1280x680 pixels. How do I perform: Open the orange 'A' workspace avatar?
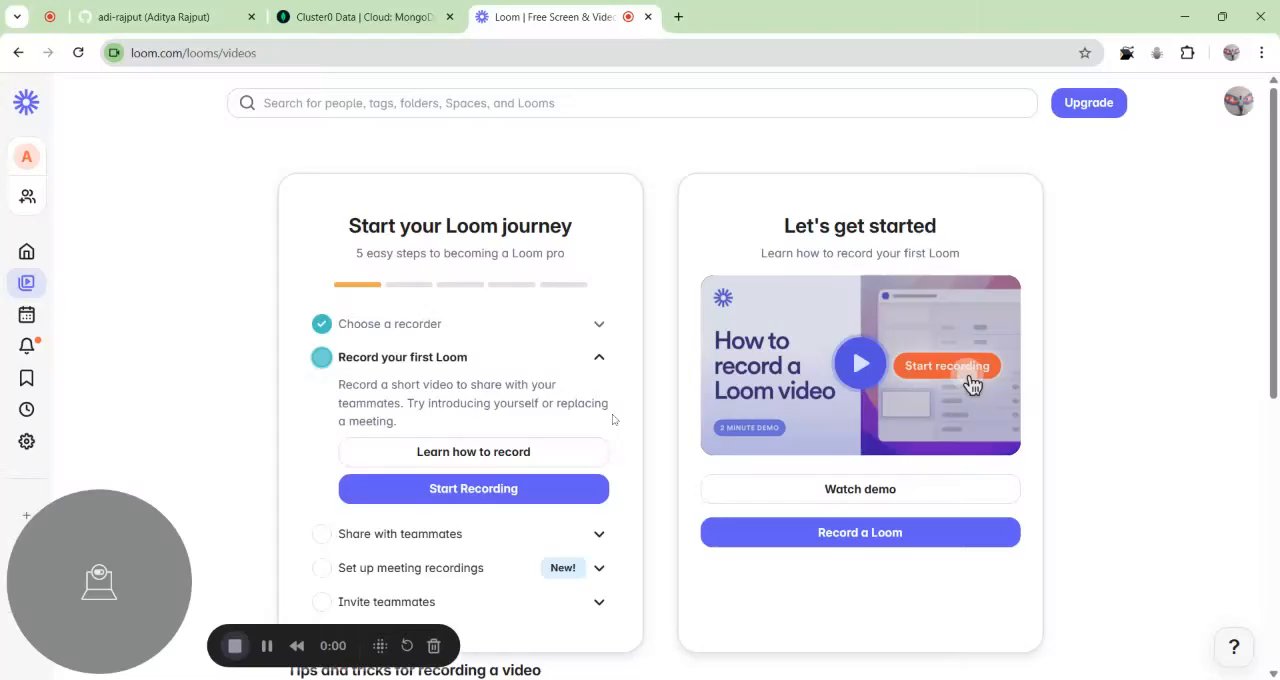[27, 157]
